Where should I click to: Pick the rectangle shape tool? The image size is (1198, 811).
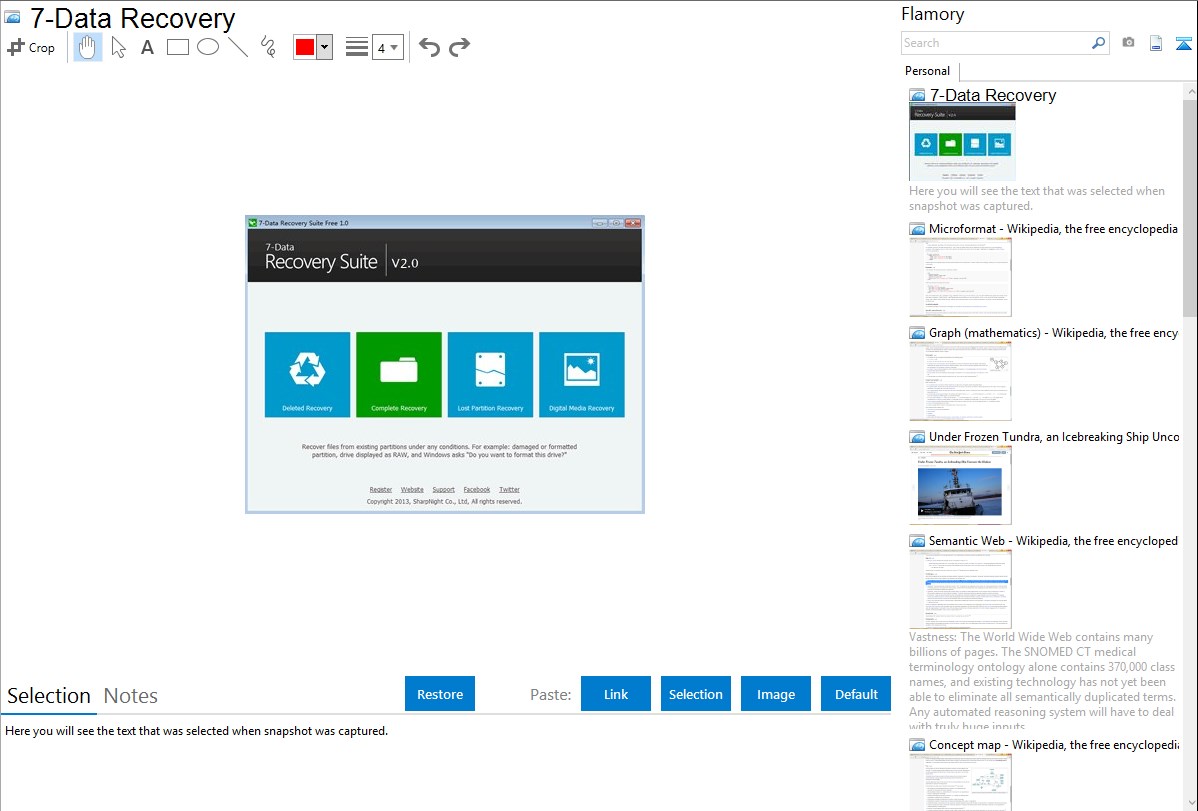[178, 47]
